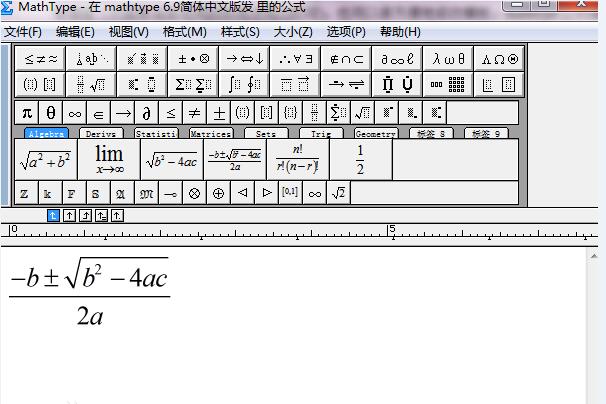Insert curly braces template
Image resolution: width=606 pixels, height=404 pixels.
click(290, 113)
